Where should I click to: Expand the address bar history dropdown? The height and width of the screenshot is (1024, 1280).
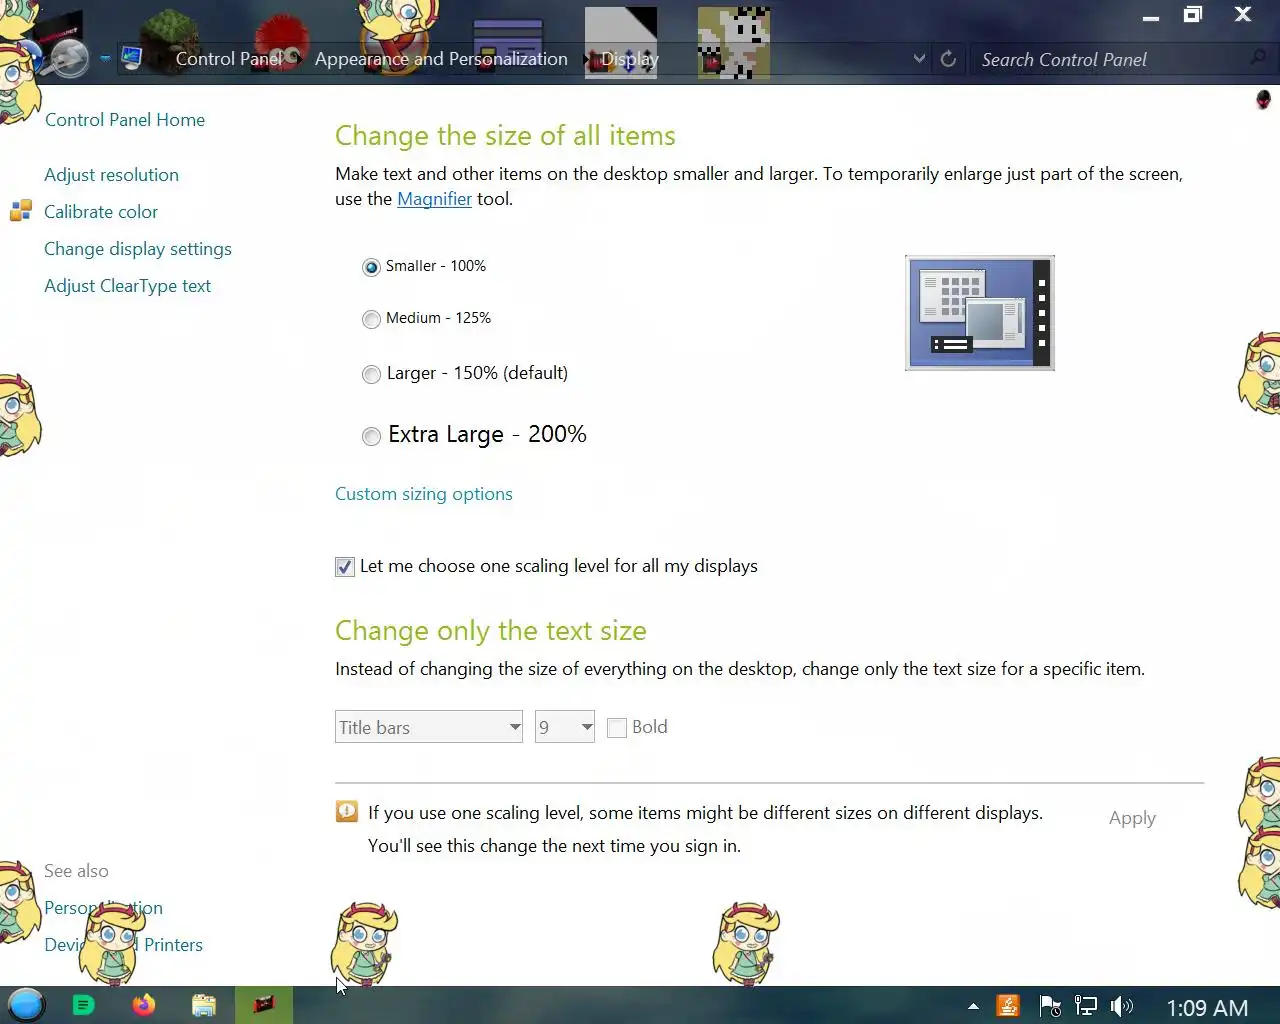919,59
